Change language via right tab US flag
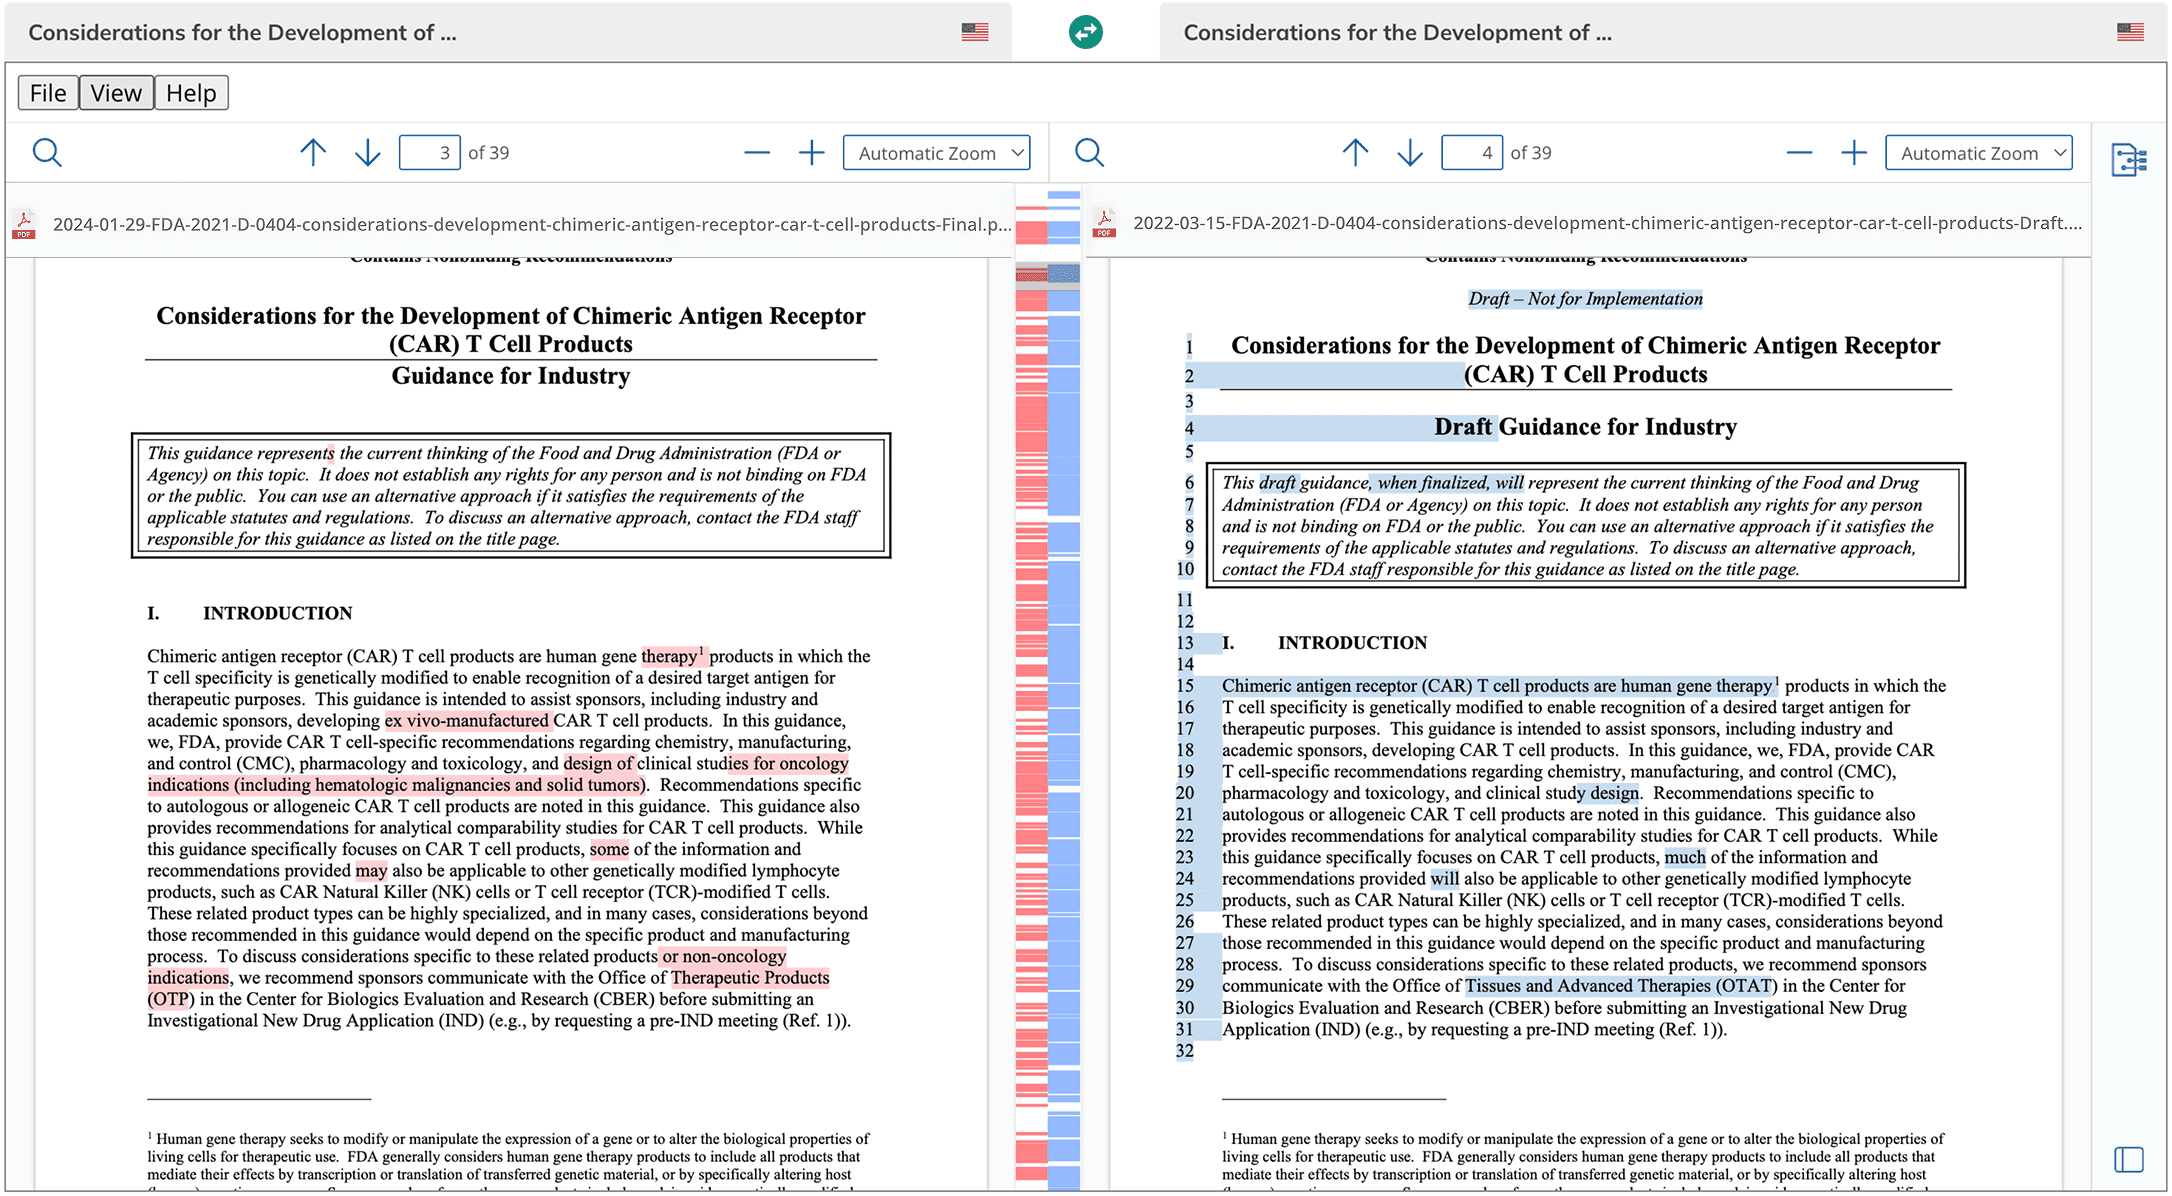The height and width of the screenshot is (1196, 2172). 2130,32
